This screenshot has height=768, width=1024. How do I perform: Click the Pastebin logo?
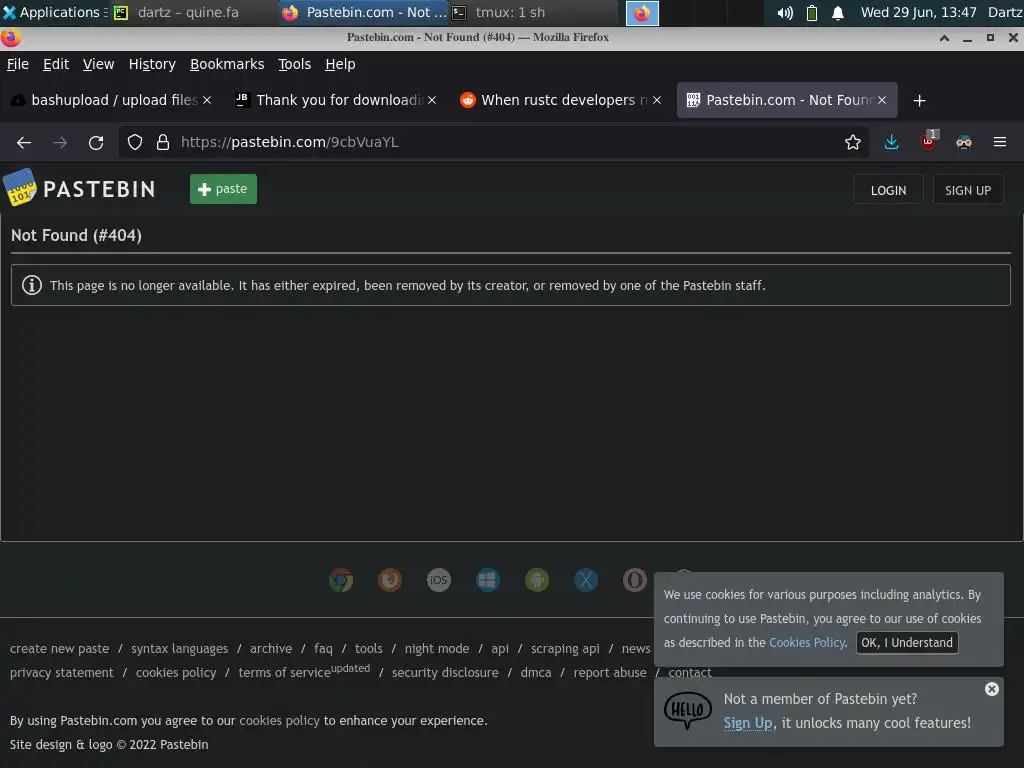pyautogui.click(x=80, y=188)
